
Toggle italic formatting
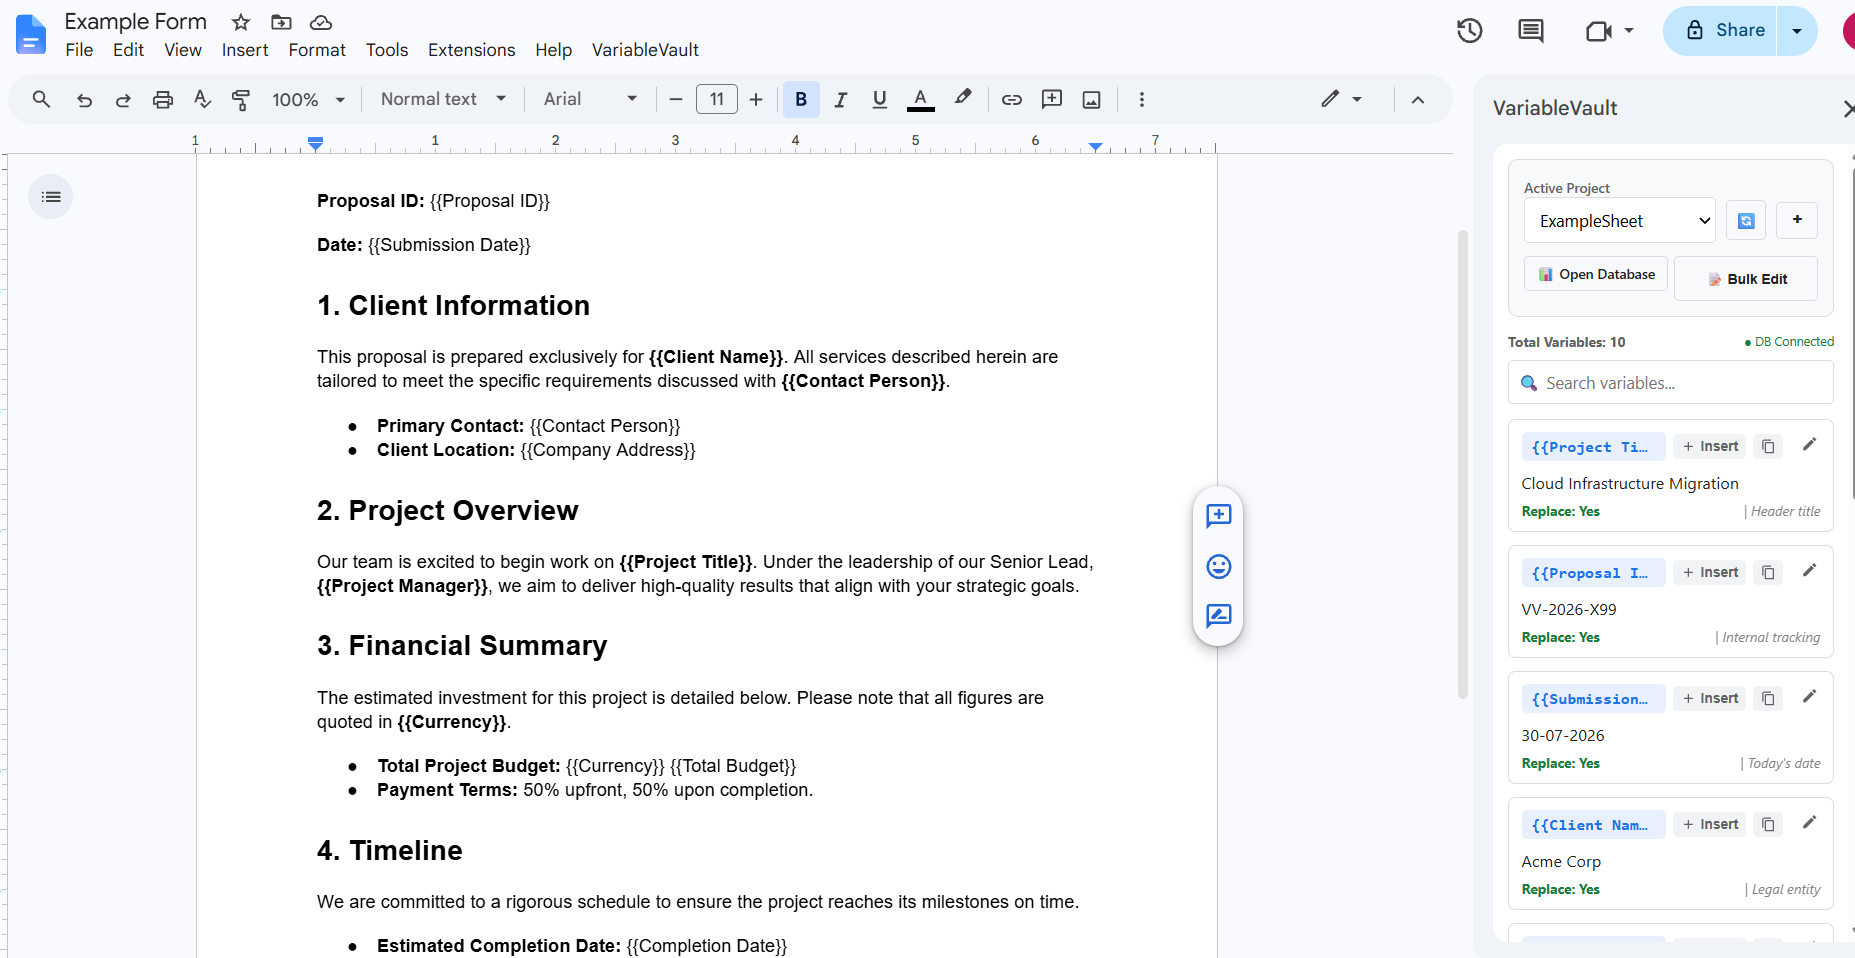(x=841, y=99)
